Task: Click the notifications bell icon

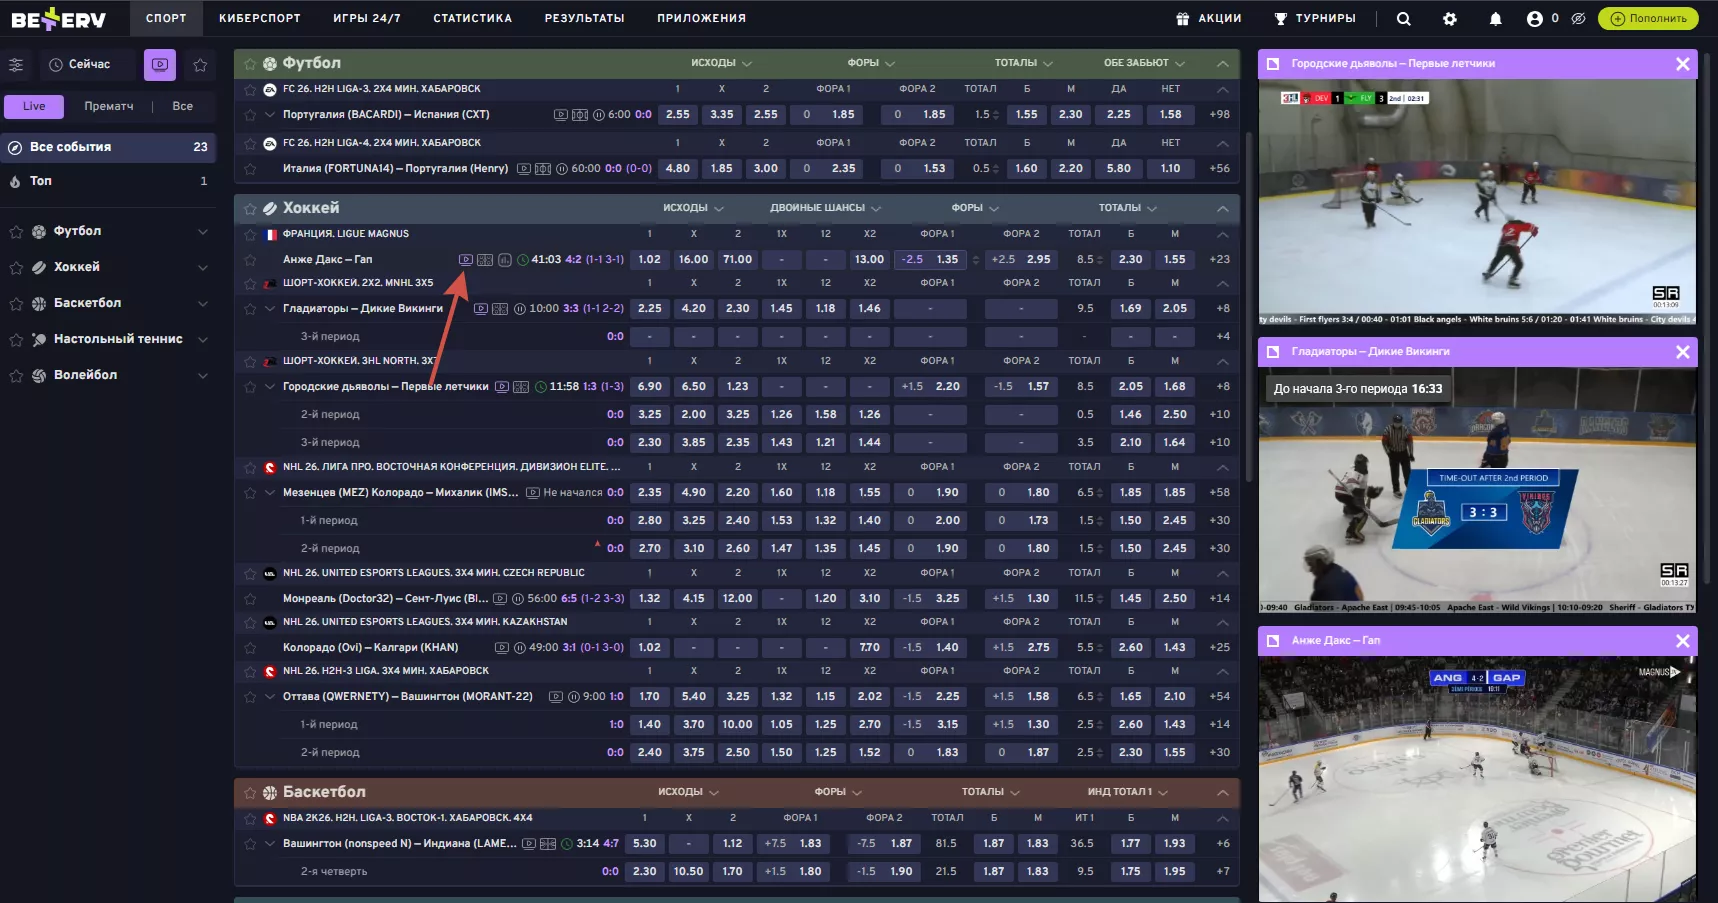Action: (x=1495, y=19)
